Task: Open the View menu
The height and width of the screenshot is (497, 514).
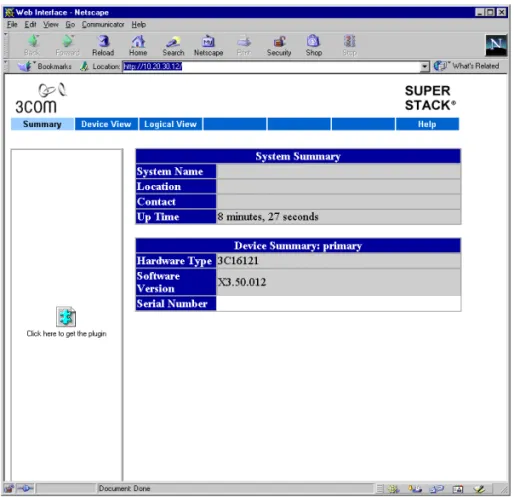Action: click(x=51, y=25)
